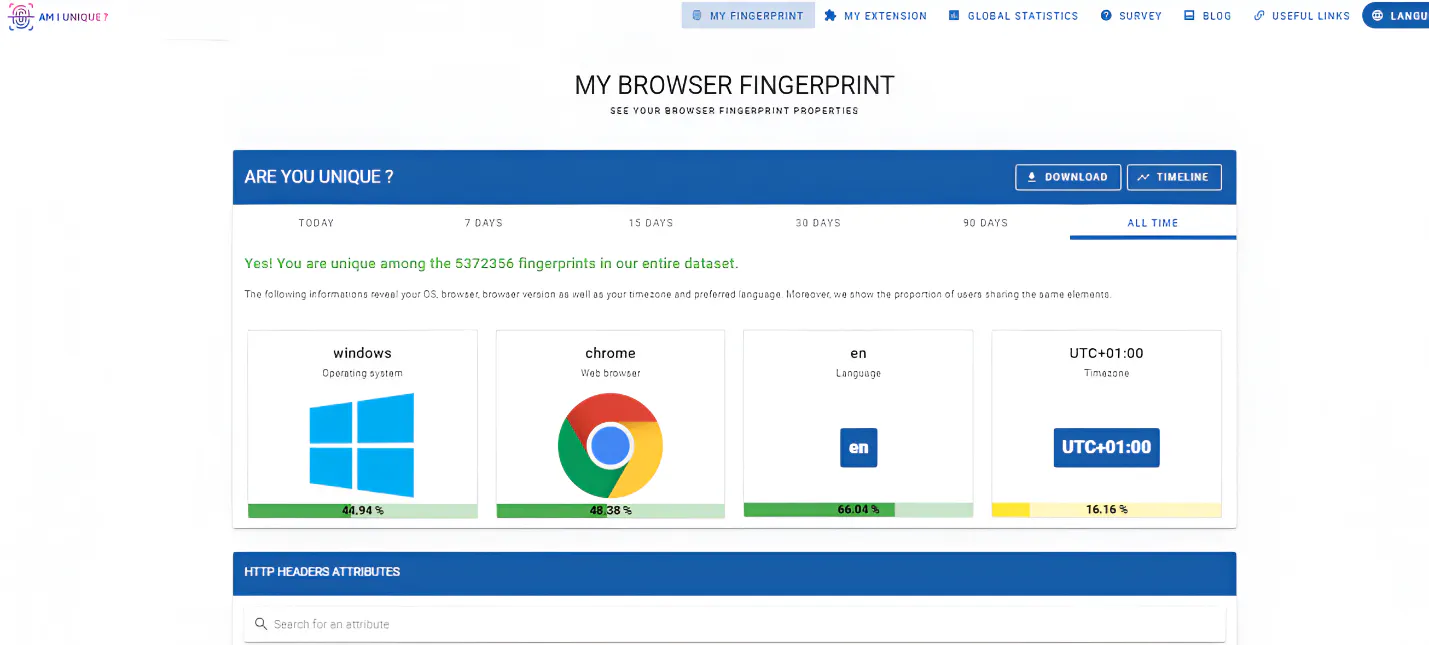Open the Survey page
Viewport: 1429px width, 645px height.
[1131, 16]
